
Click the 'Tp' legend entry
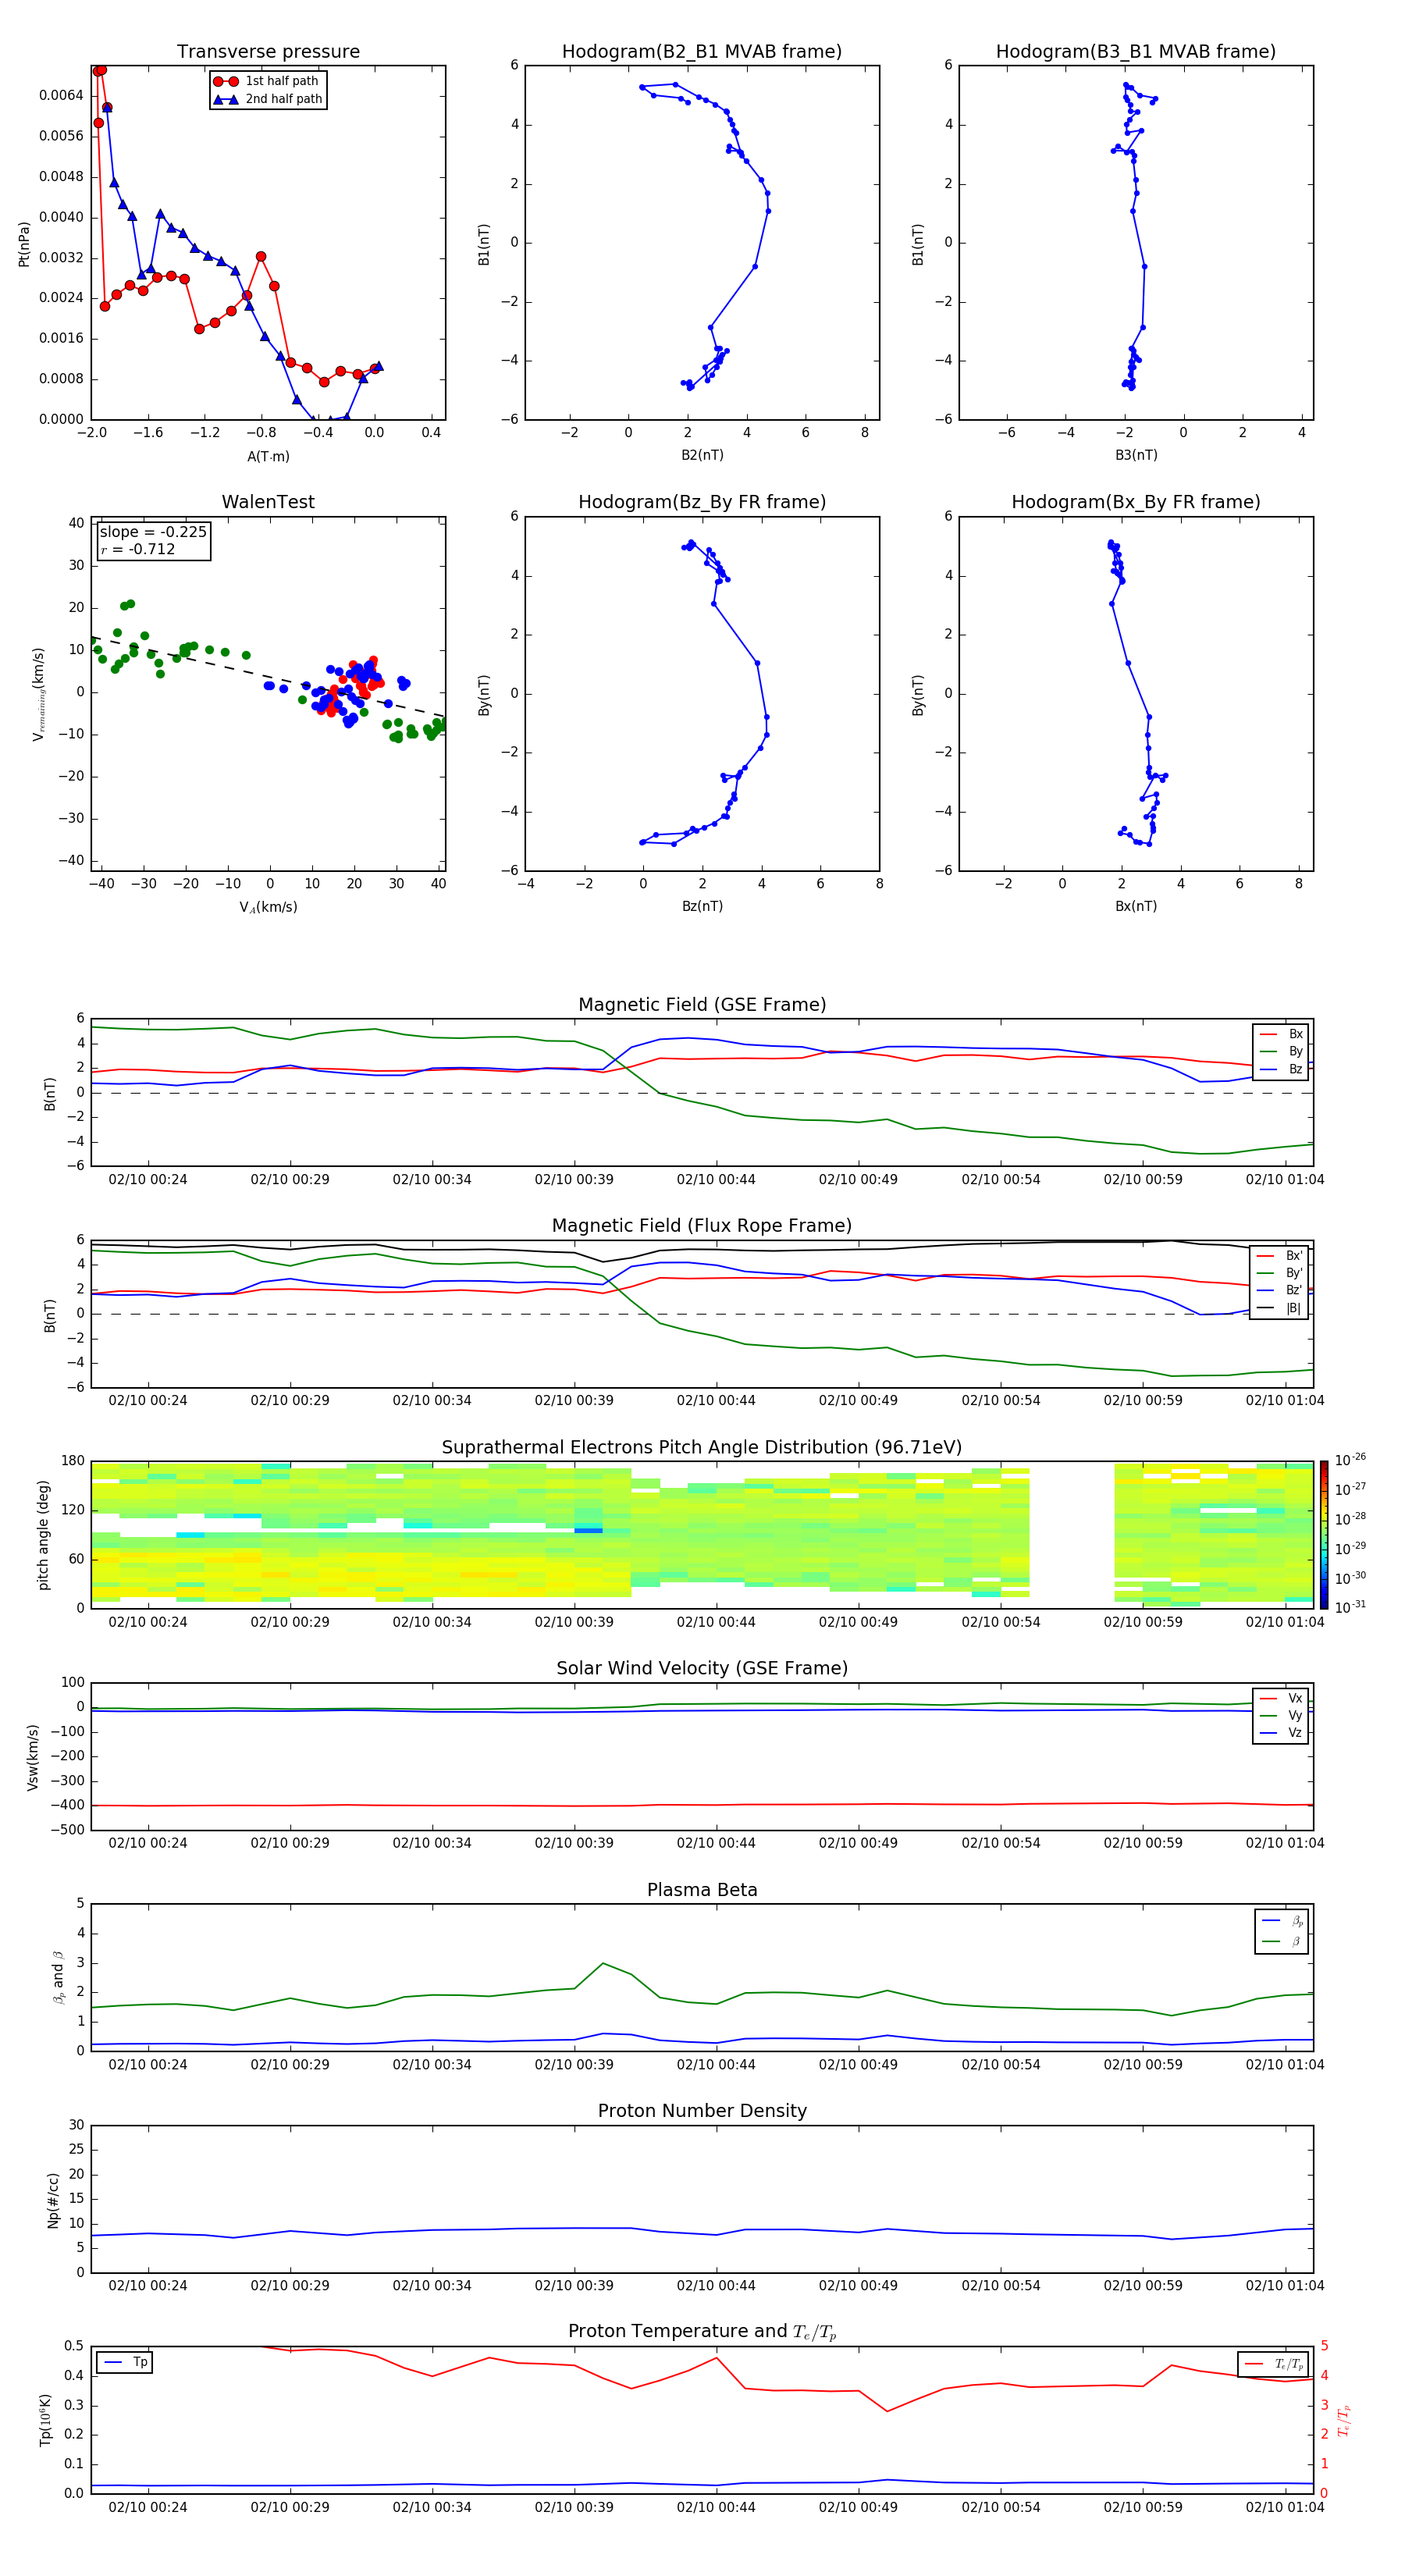tap(125, 2362)
